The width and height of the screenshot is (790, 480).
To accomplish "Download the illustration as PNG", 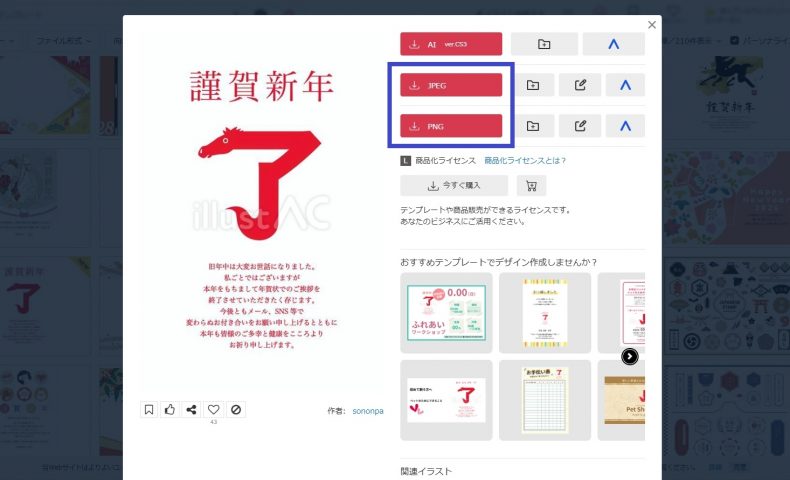I will (451, 126).
